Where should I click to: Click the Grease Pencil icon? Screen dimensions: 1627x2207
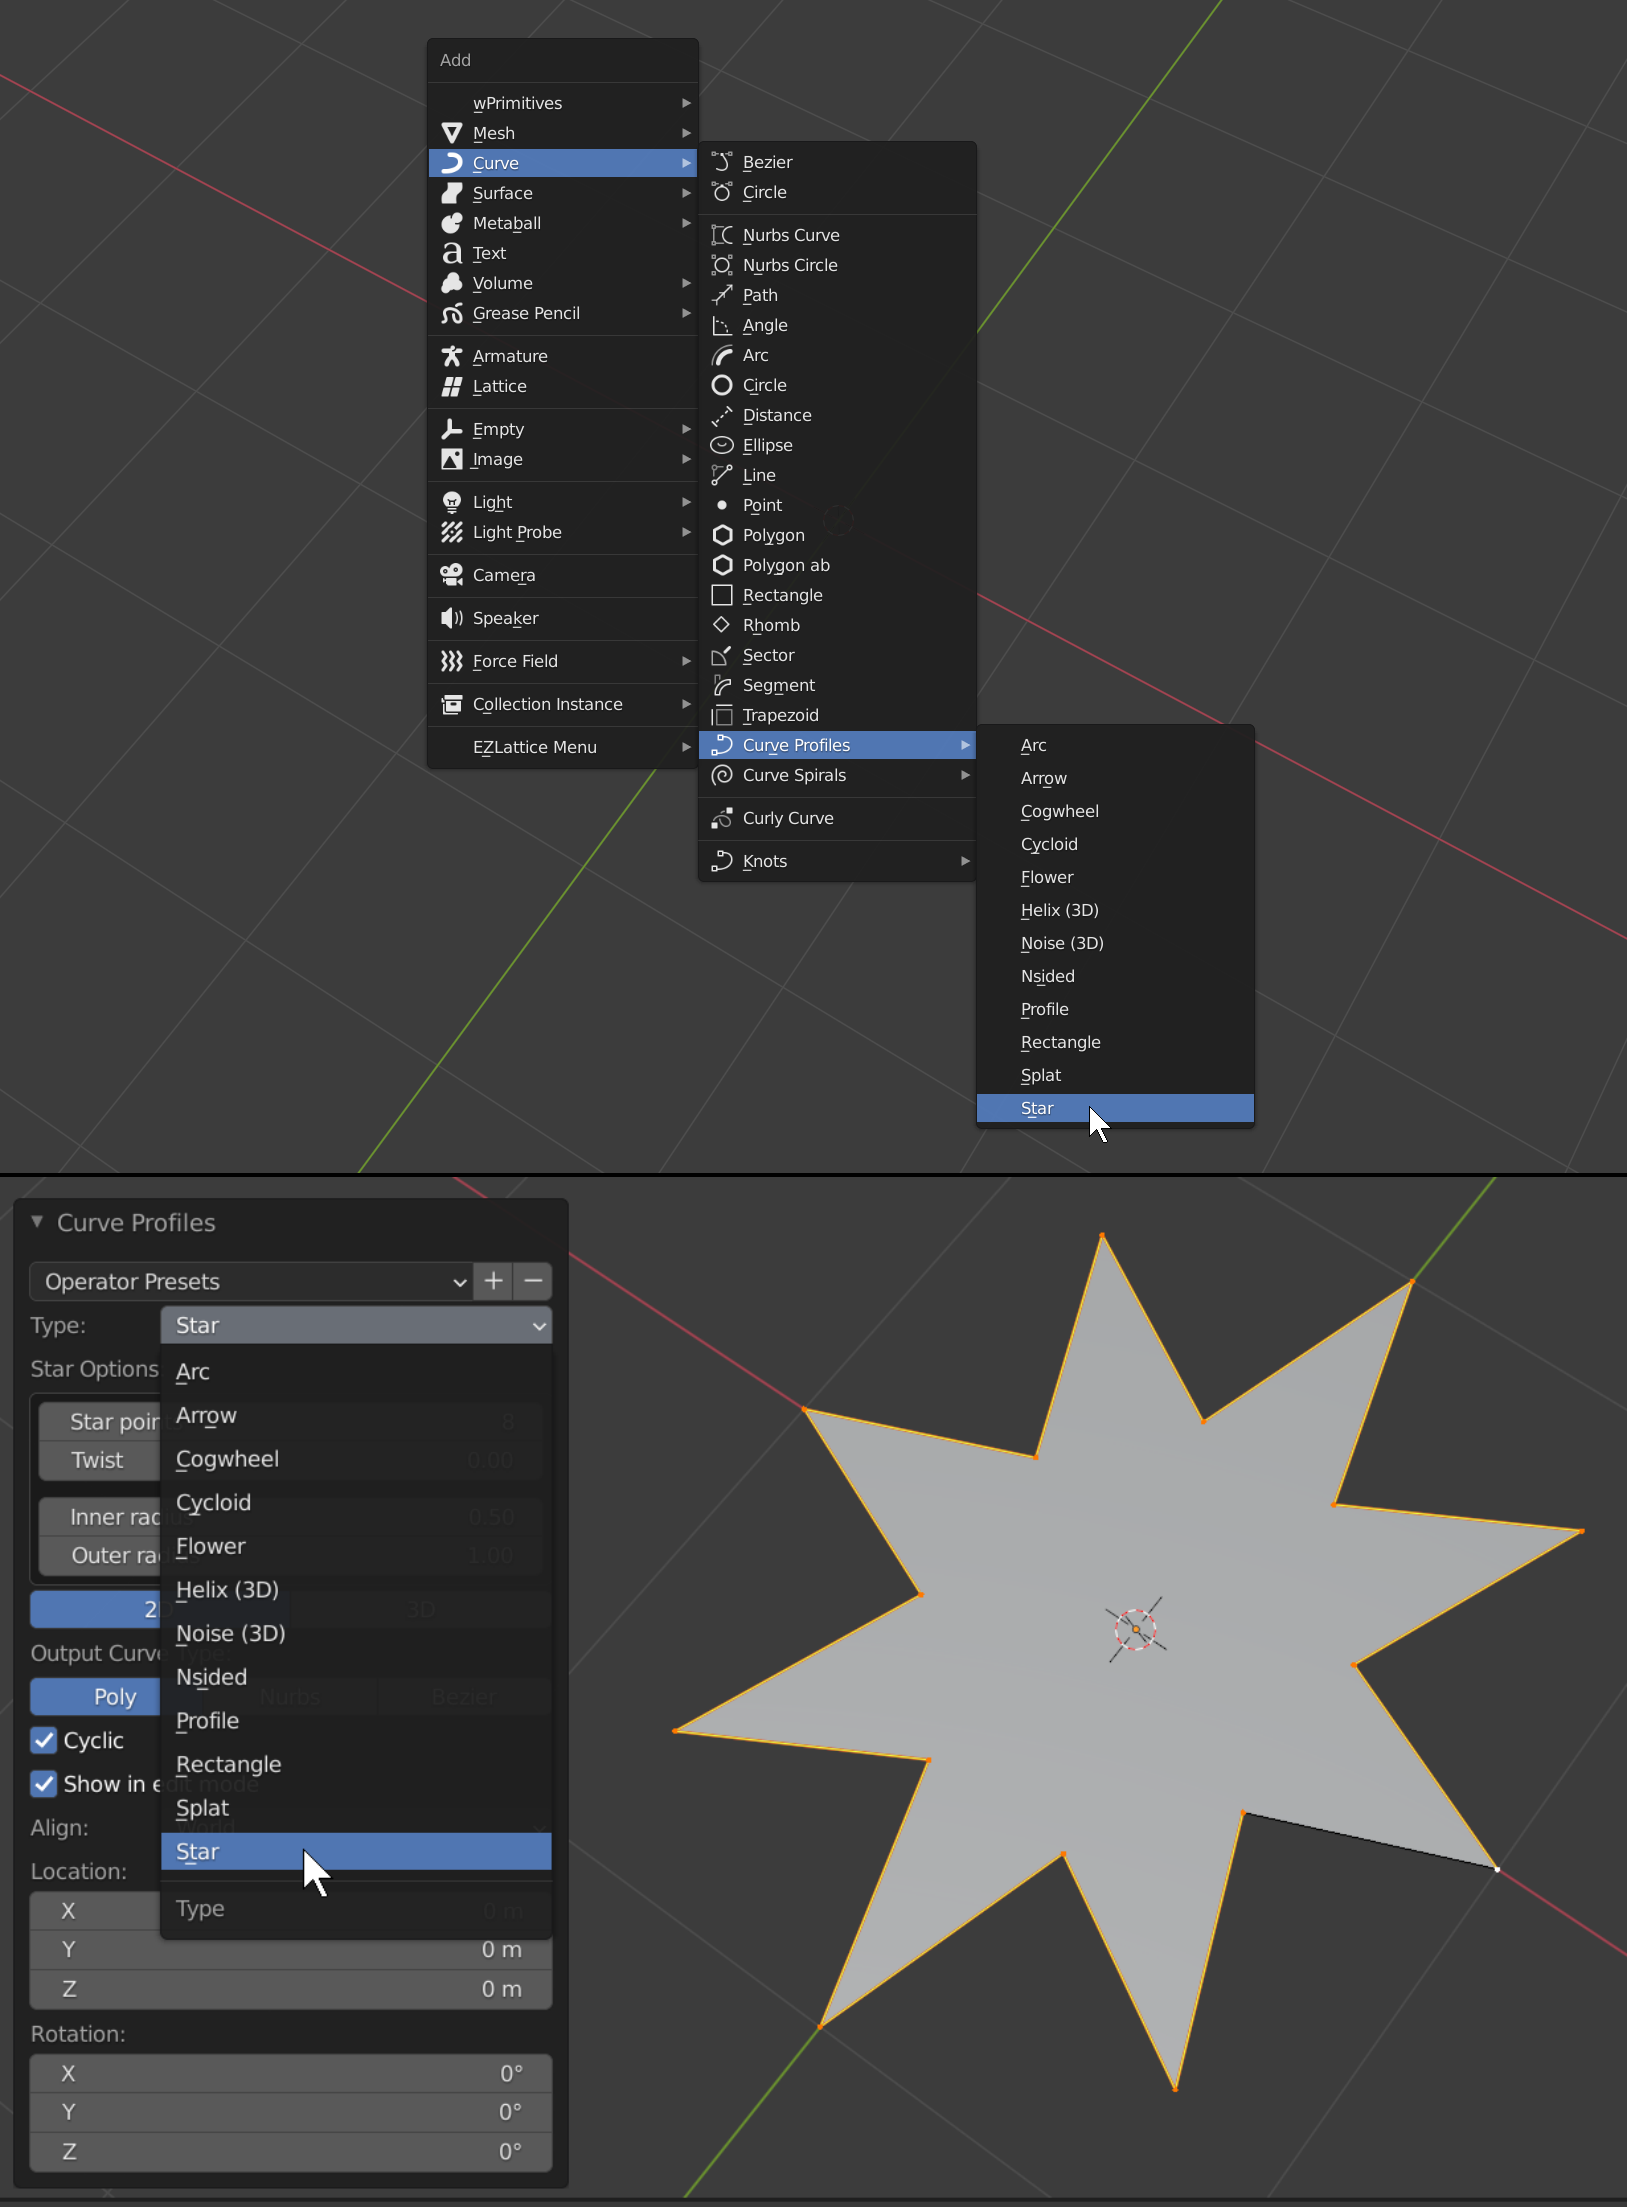click(x=451, y=313)
